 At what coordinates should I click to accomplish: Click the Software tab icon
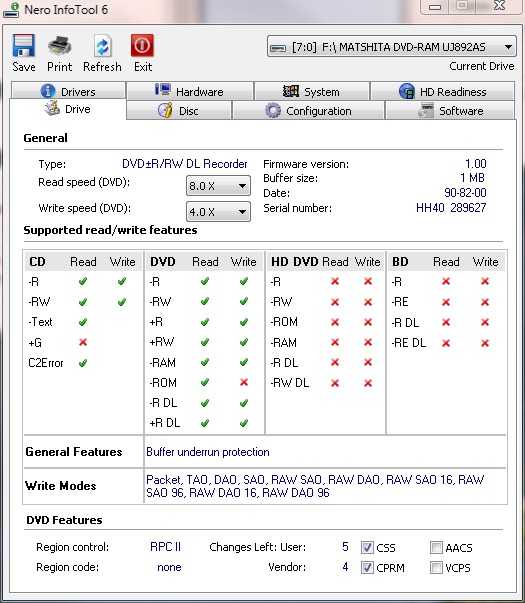(x=426, y=110)
